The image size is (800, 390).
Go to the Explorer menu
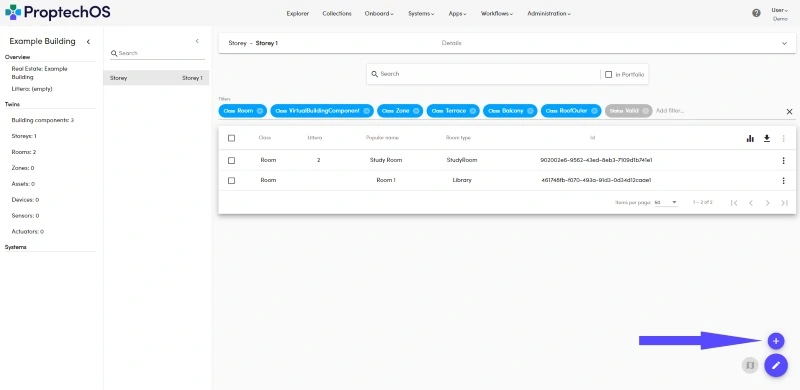coord(297,14)
